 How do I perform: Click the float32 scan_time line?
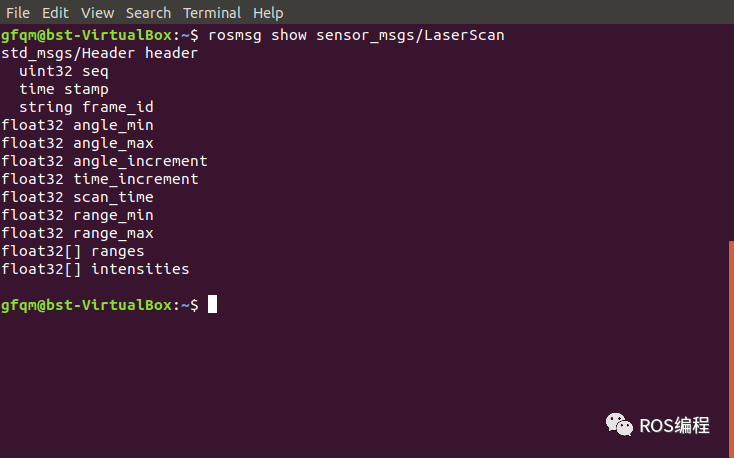(x=77, y=197)
